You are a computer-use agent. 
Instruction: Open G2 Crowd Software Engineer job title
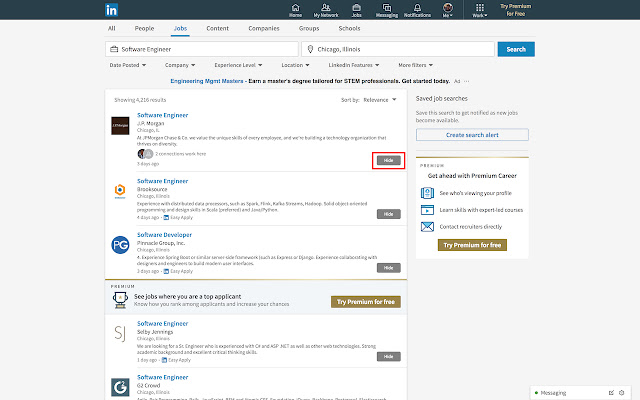click(162, 377)
